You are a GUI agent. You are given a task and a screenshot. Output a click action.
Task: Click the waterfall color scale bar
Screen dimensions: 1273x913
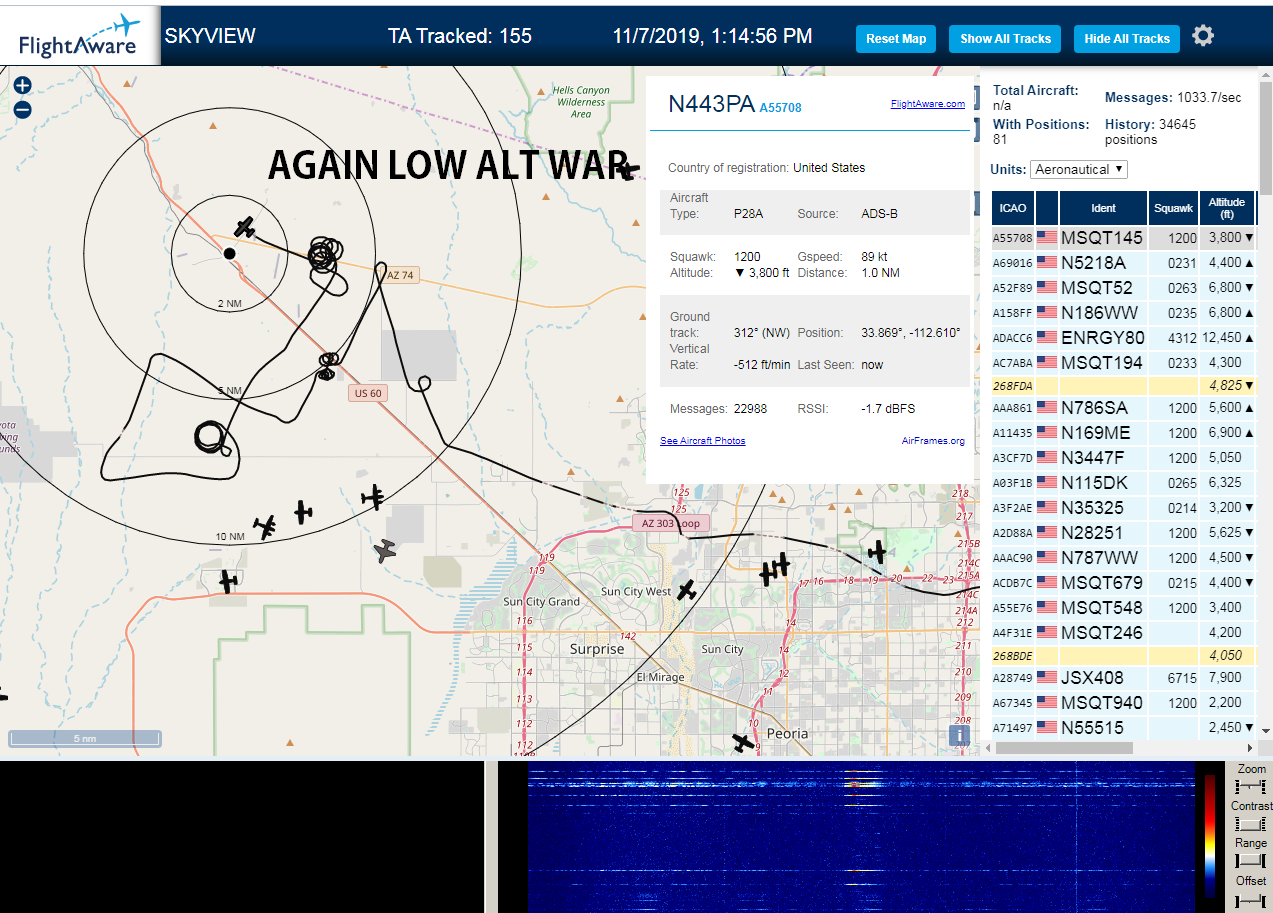(x=1210, y=835)
